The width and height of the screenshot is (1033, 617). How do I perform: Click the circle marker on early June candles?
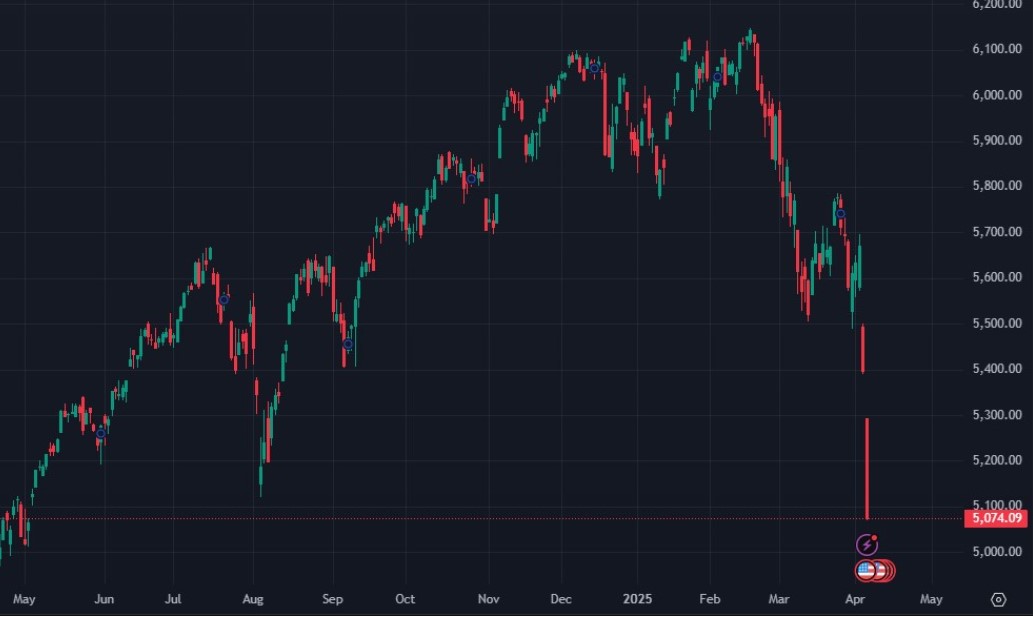pyautogui.click(x=101, y=433)
